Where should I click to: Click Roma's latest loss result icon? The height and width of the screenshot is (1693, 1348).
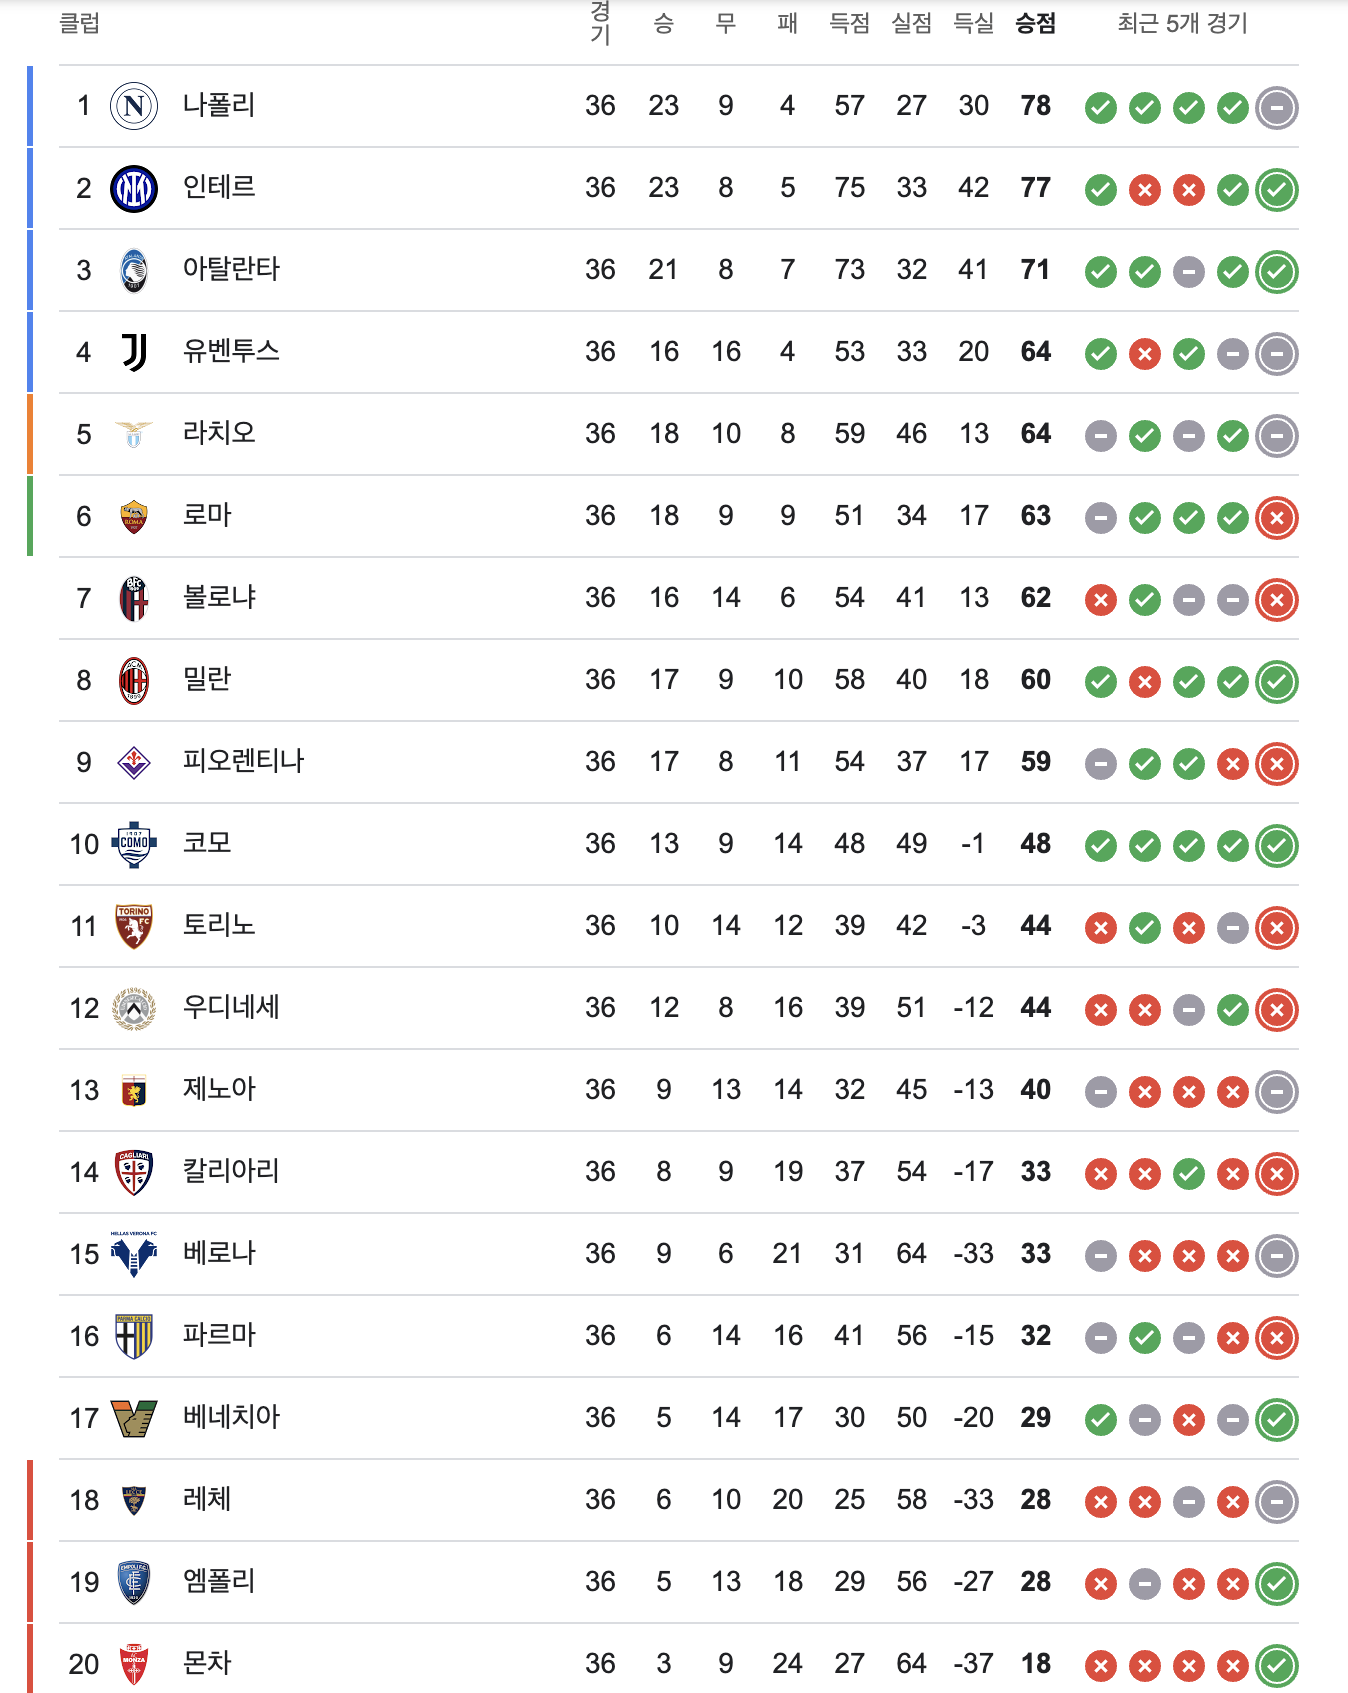click(x=1277, y=517)
